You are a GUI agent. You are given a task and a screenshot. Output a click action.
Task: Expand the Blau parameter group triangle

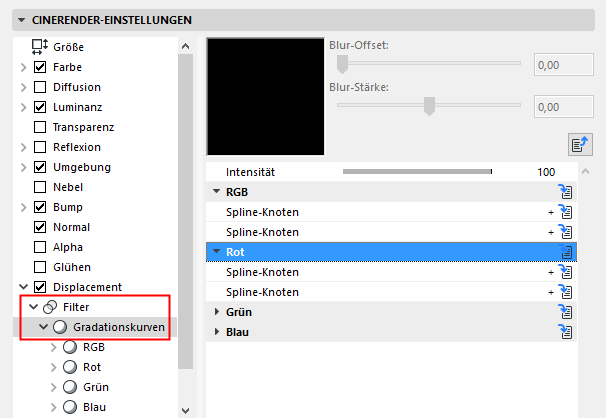[x=217, y=332]
